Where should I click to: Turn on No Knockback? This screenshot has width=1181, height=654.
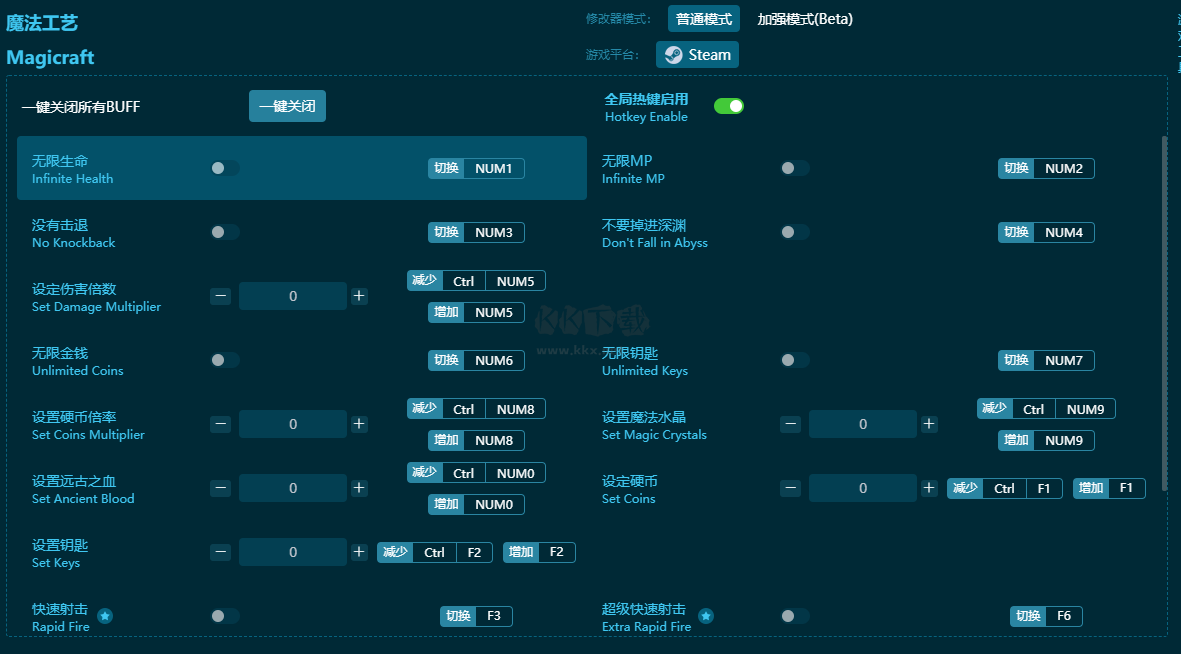224,232
